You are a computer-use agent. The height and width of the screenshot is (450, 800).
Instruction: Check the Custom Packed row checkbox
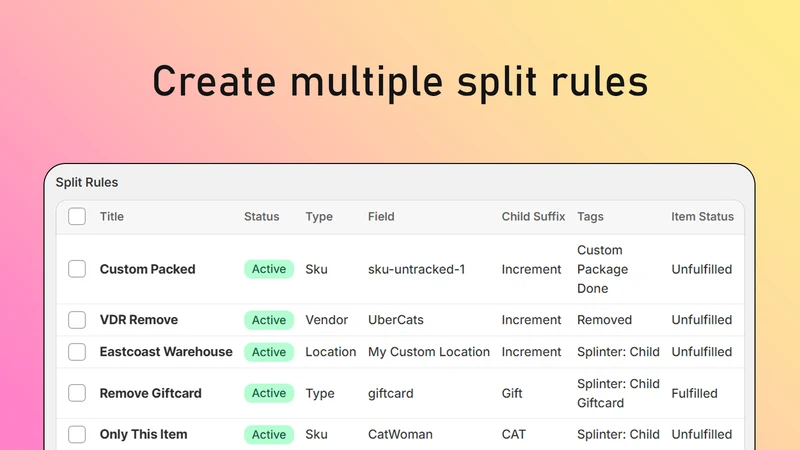77,269
